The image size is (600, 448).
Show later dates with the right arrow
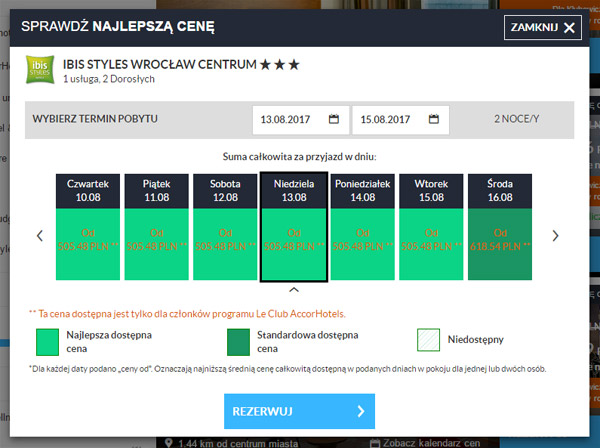(x=556, y=236)
